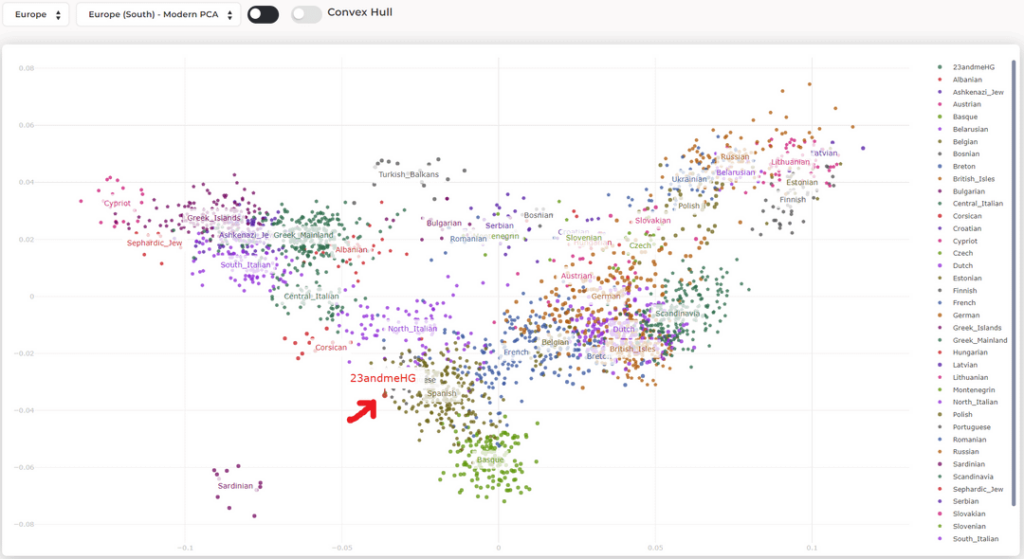Click the Basque cluster label on plot
This screenshot has width=1024, height=559.
pos(490,460)
